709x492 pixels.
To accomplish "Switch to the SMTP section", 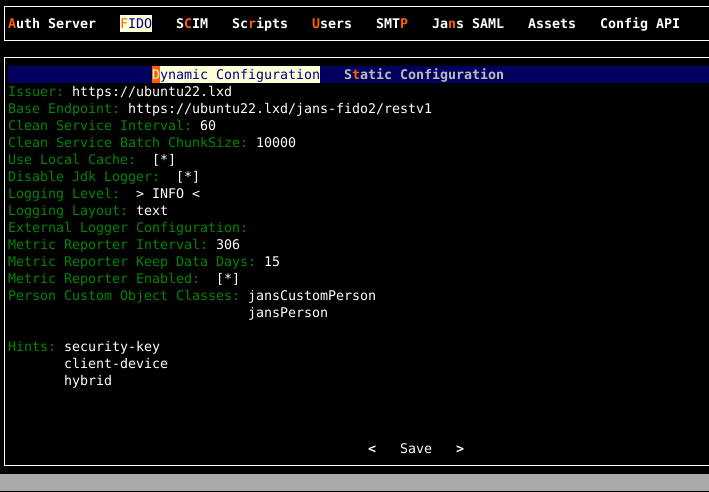I will [x=392, y=23].
